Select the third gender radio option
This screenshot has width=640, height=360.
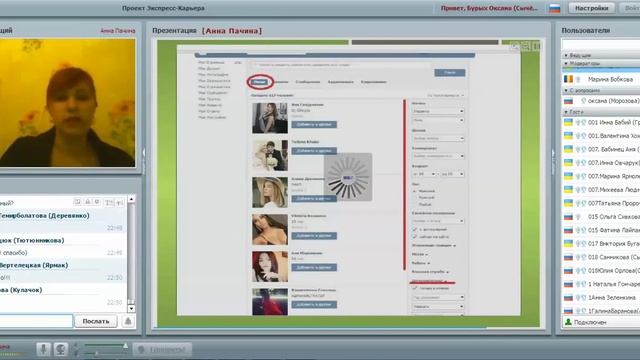point(415,204)
